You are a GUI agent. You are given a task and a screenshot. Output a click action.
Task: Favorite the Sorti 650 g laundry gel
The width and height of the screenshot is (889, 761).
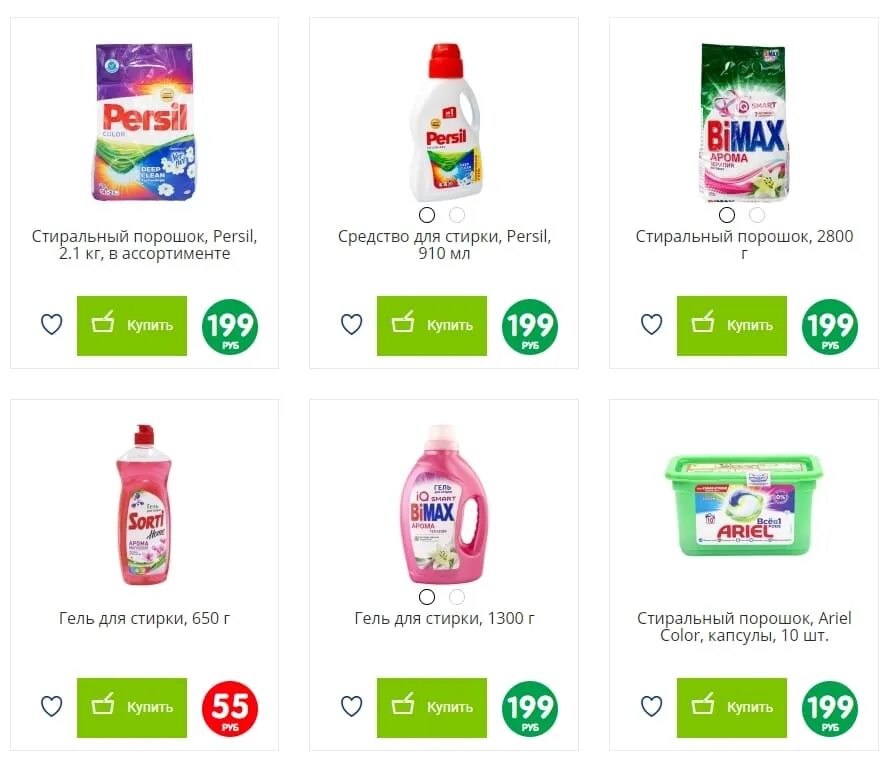(x=52, y=707)
